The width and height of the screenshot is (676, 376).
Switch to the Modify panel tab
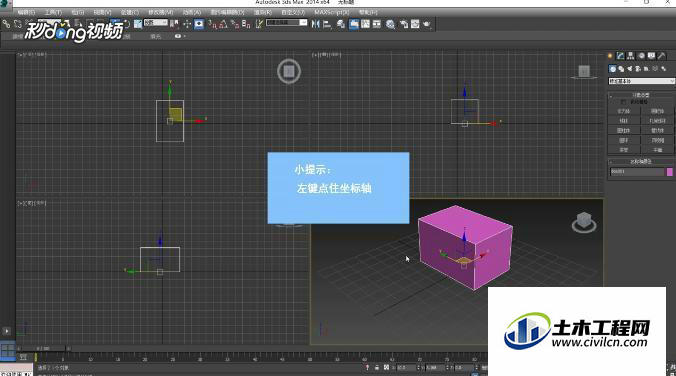pyautogui.click(x=620, y=56)
